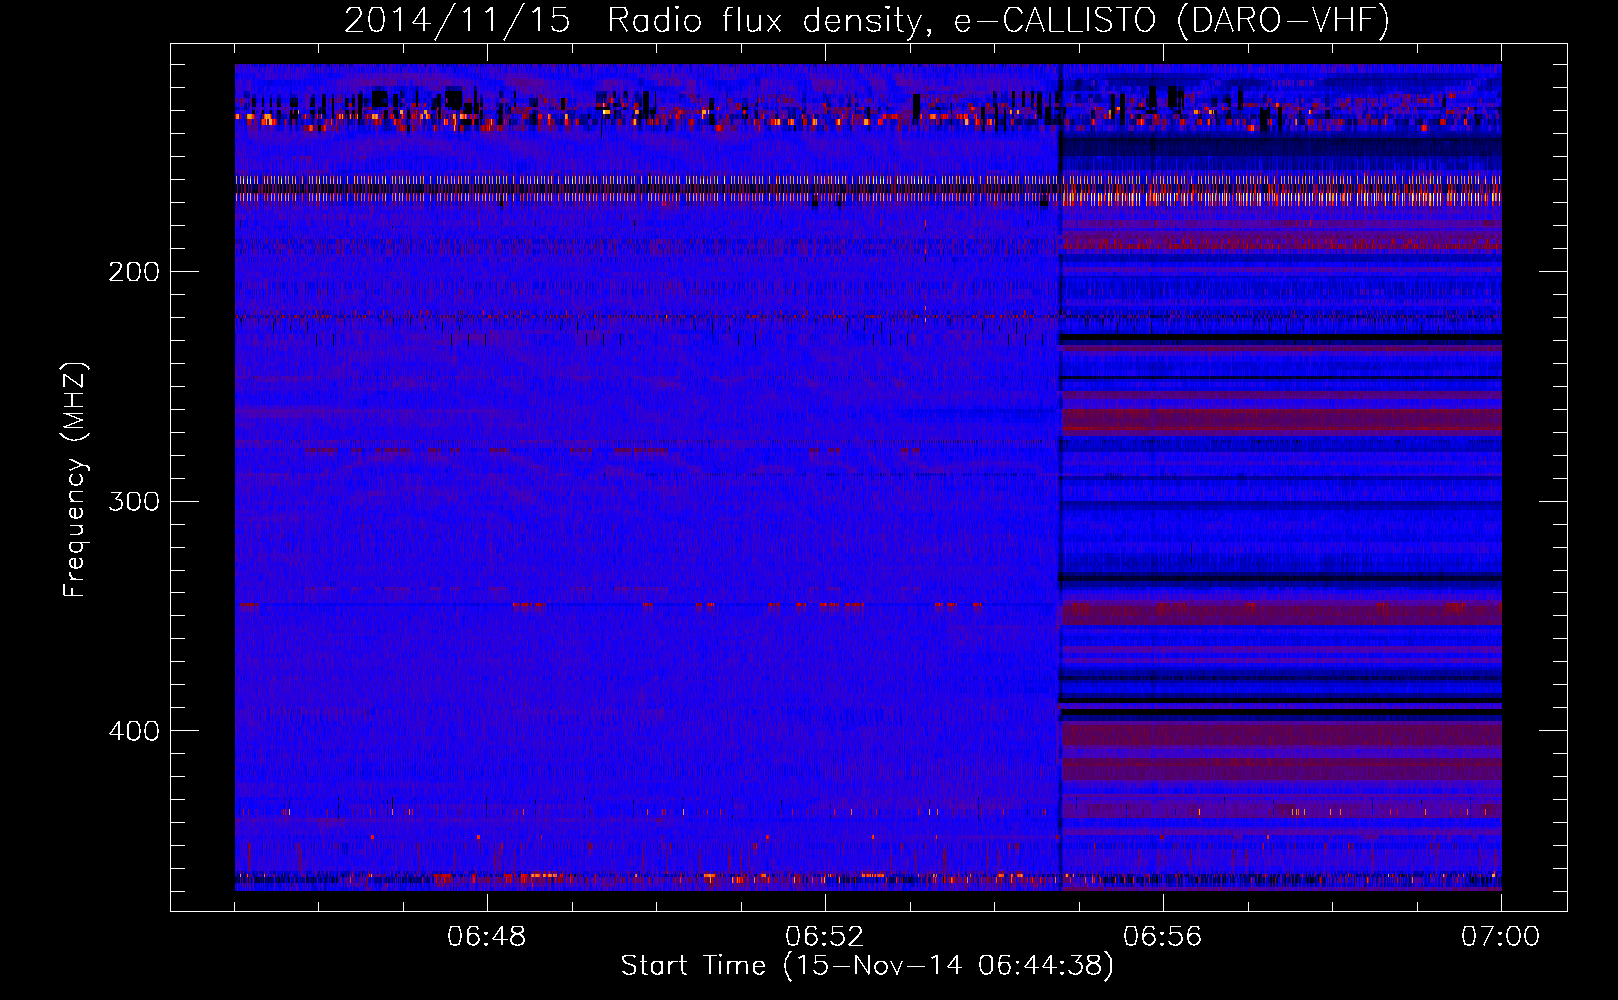Click the 'Frequency (MHZ)' axis label

[x=75, y=480]
